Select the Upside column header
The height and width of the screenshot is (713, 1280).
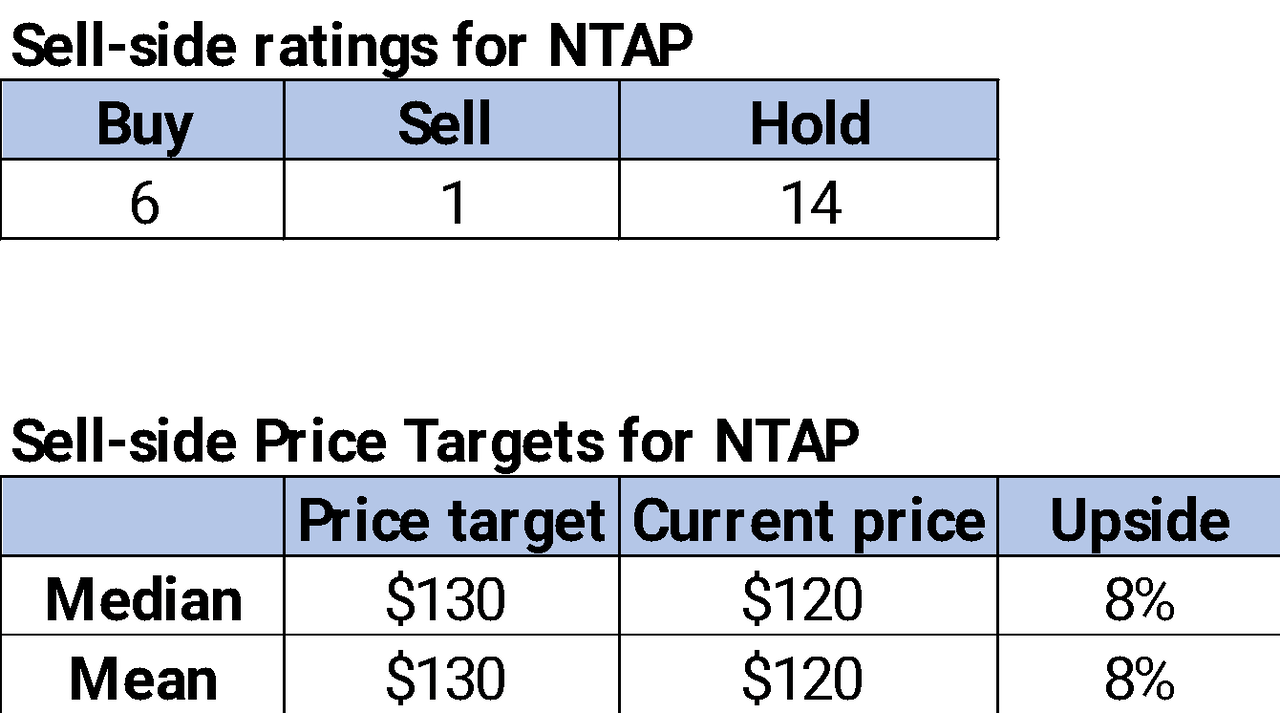[1139, 520]
